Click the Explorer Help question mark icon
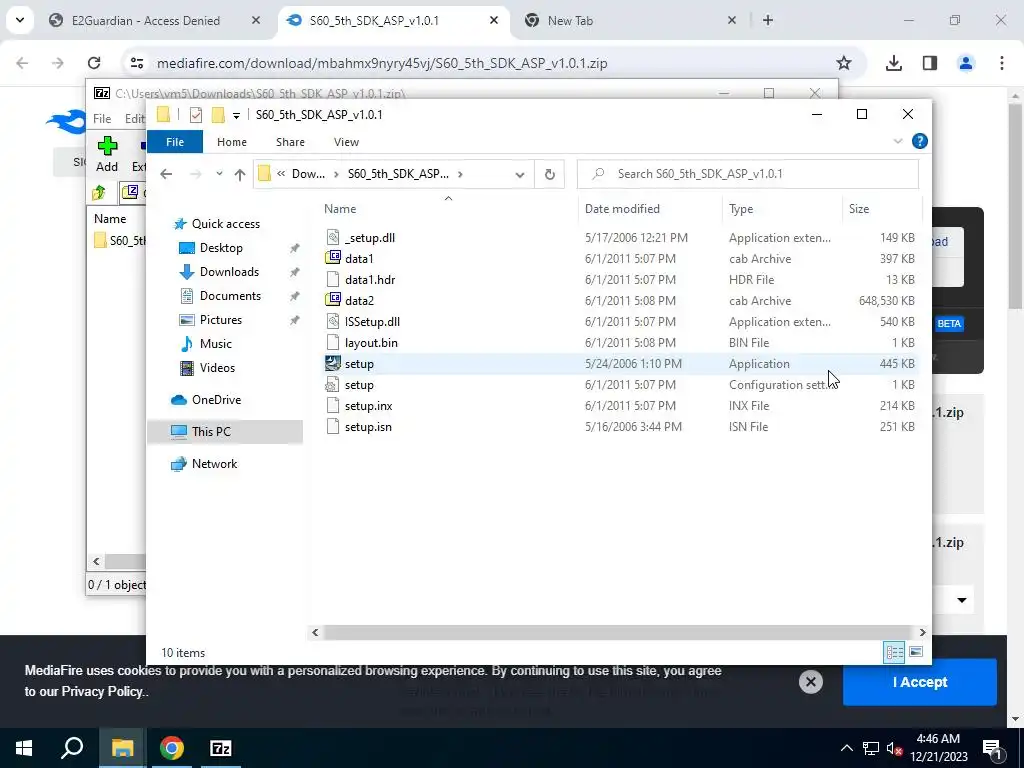The width and height of the screenshot is (1024, 768). coord(920,142)
